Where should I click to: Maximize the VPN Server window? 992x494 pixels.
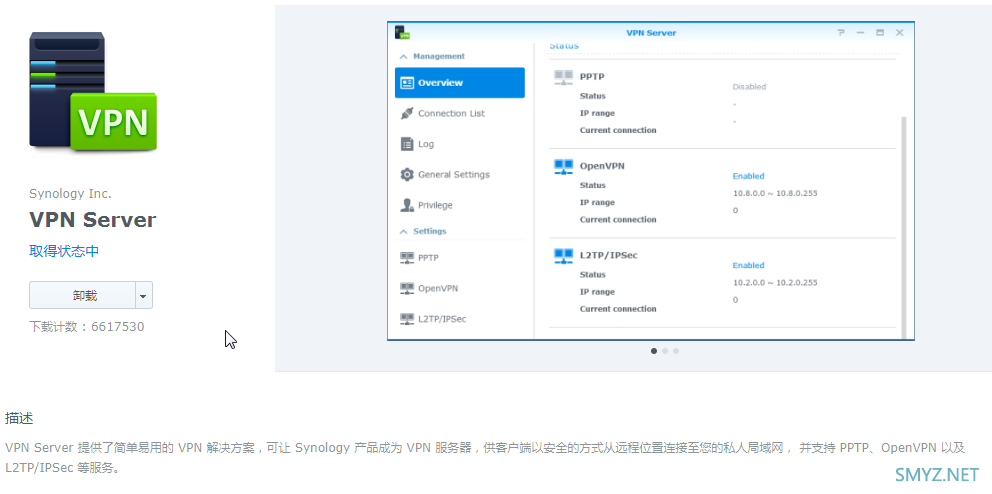pos(880,32)
